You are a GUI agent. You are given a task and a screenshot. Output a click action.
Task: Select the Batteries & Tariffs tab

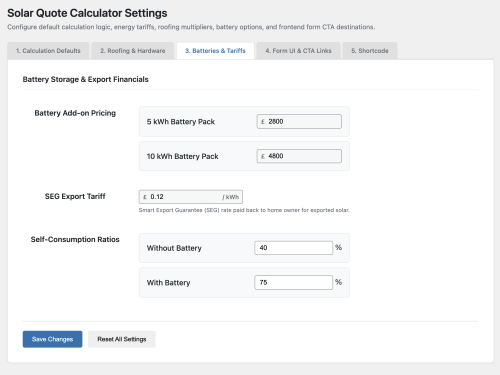(x=215, y=51)
